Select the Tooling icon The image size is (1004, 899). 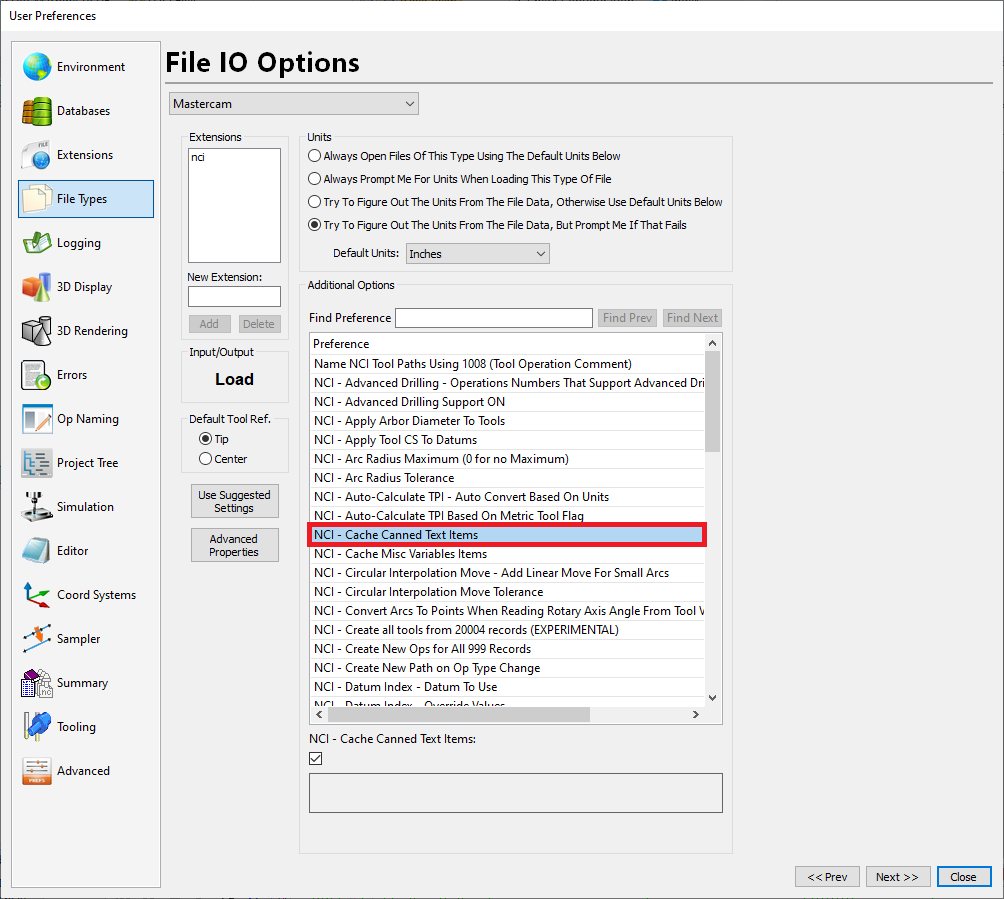pyautogui.click(x=37, y=727)
